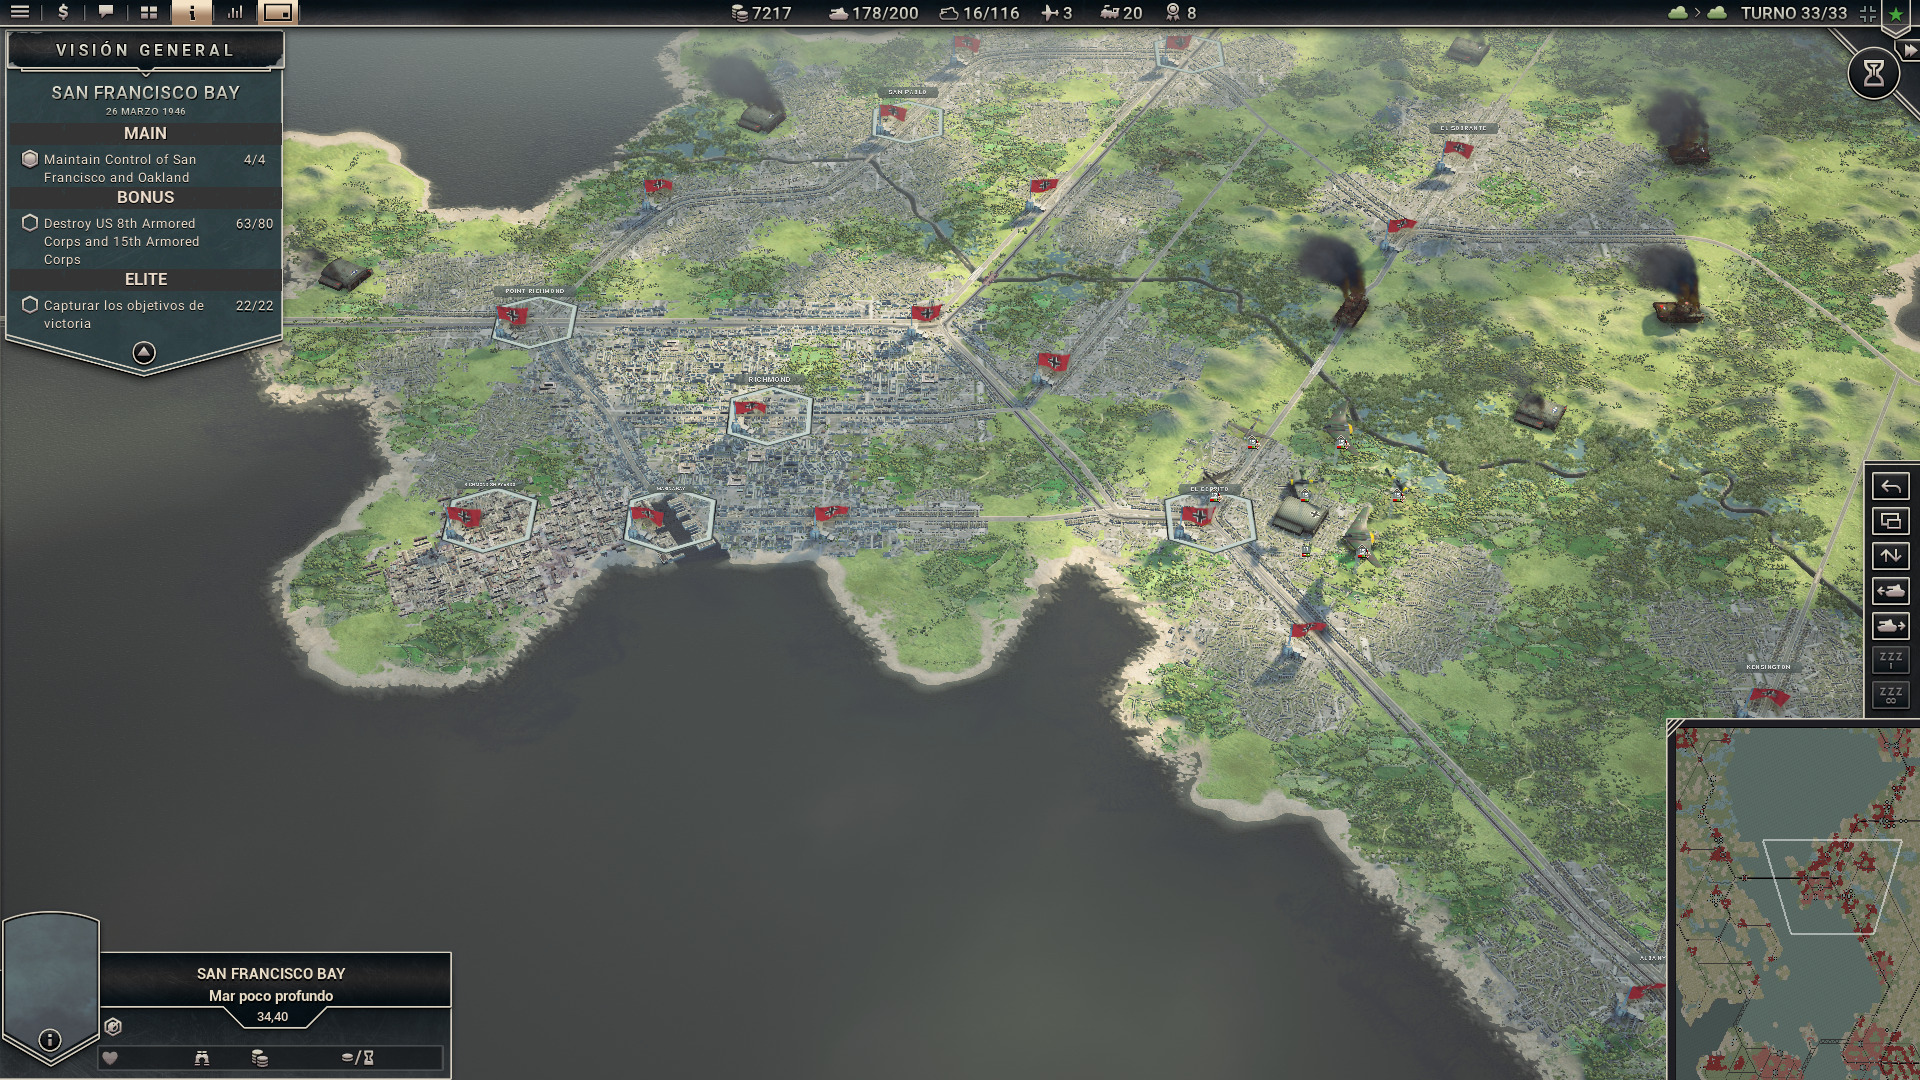Open the unit list grid icon
This screenshot has height=1080, width=1920.
pos(149,12)
